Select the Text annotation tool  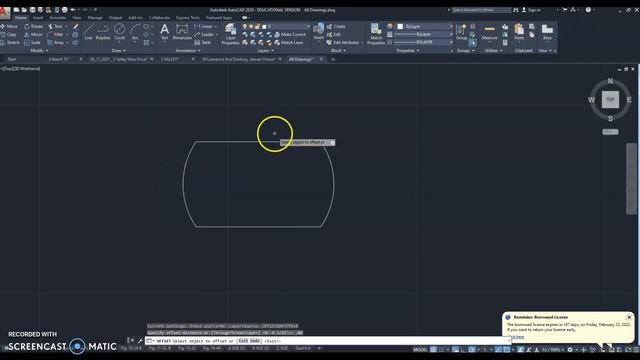[164, 32]
